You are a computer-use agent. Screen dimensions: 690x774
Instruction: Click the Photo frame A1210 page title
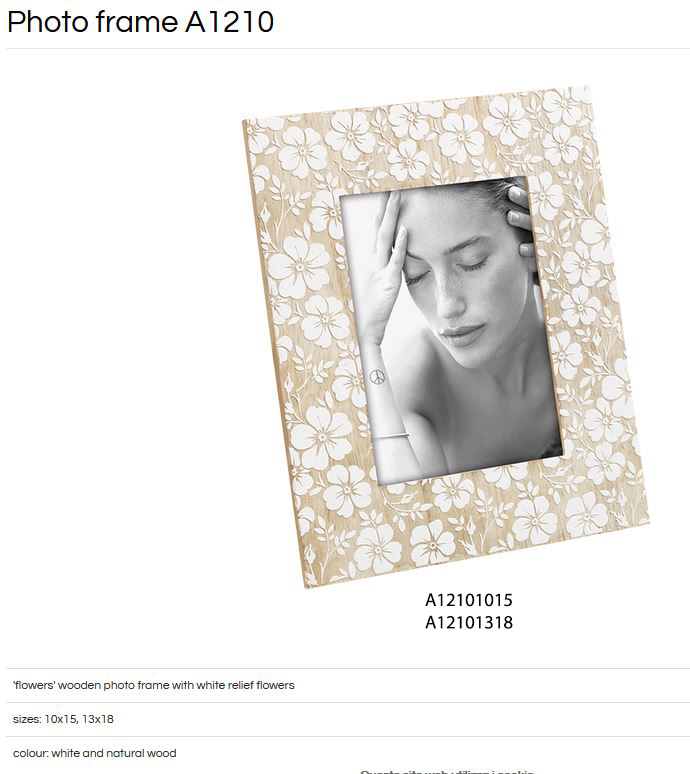140,22
